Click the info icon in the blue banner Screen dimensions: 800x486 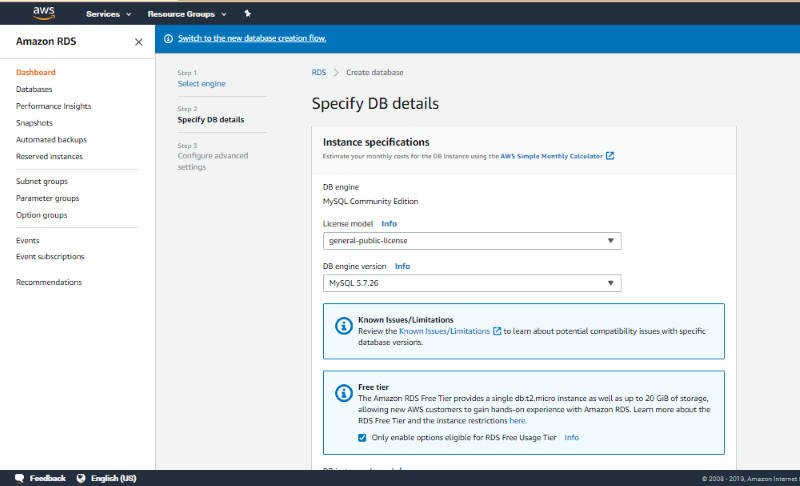tap(168, 38)
